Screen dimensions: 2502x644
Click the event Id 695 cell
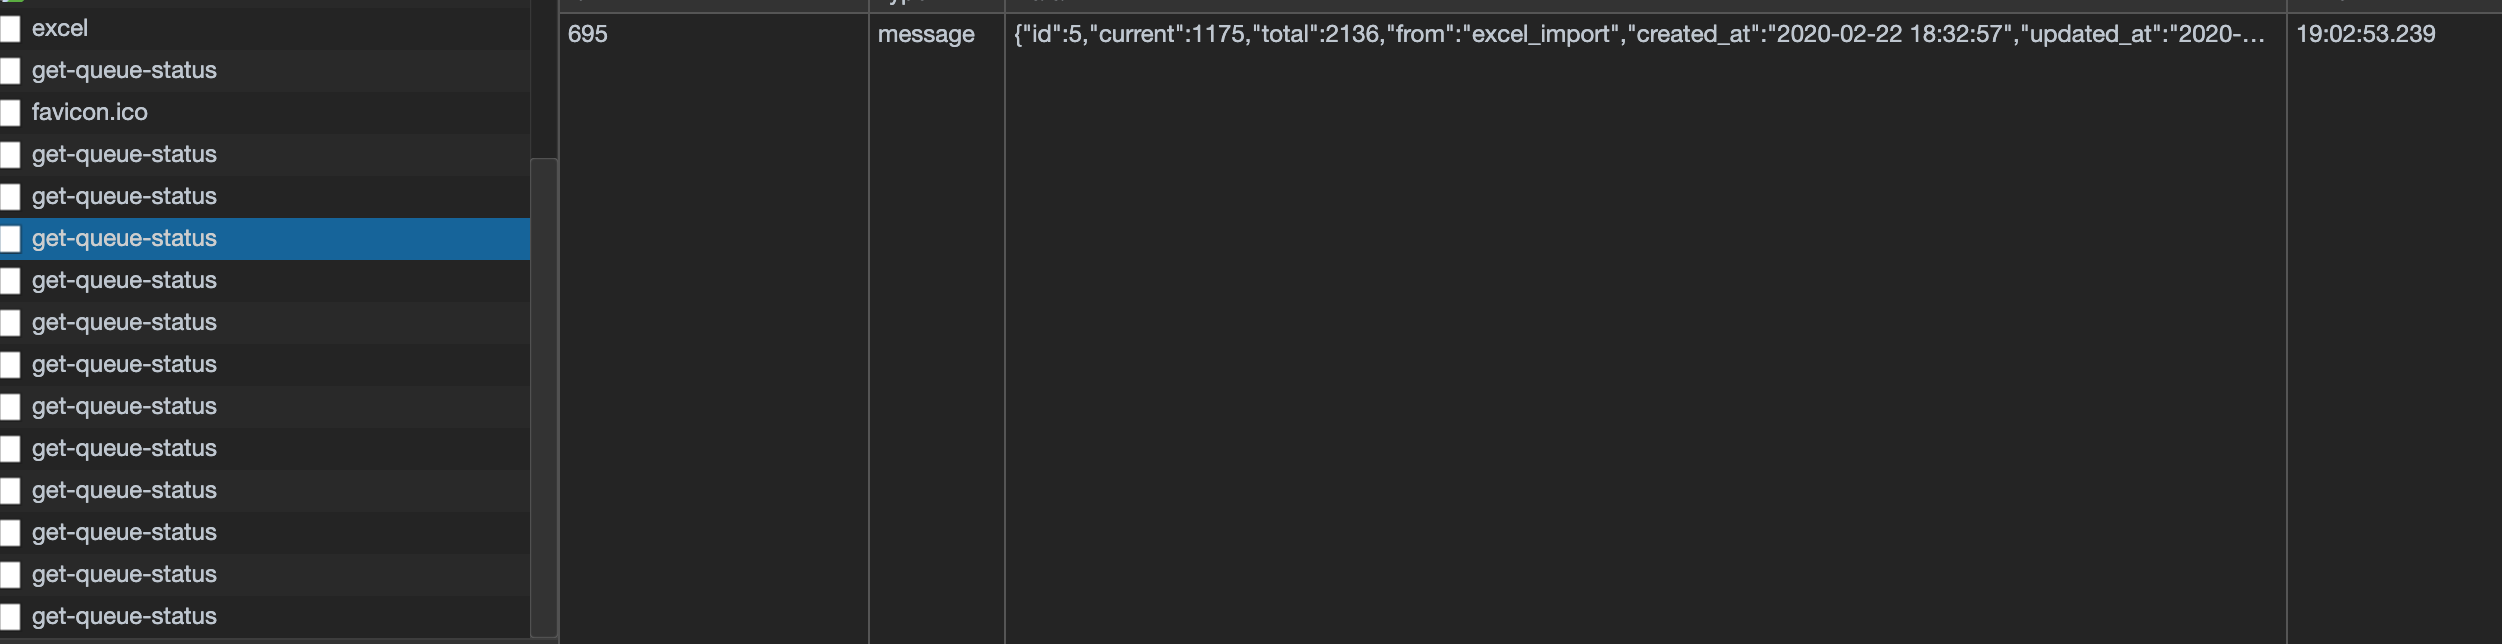click(588, 35)
